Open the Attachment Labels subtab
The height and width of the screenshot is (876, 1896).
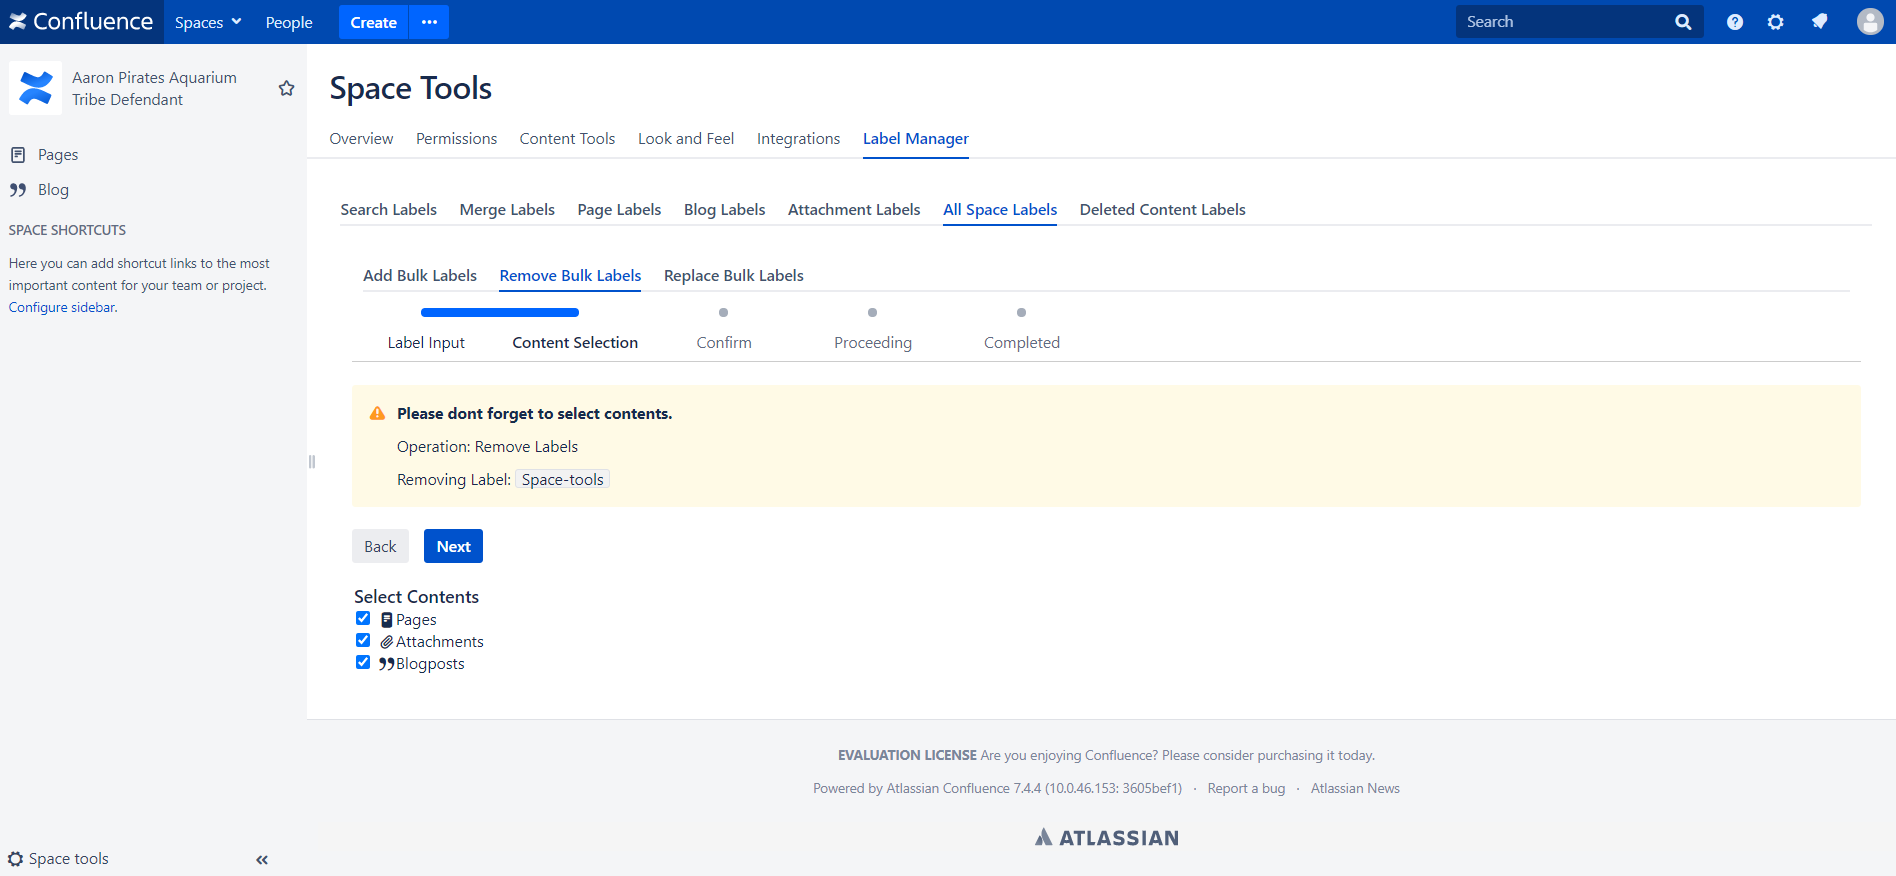(854, 210)
